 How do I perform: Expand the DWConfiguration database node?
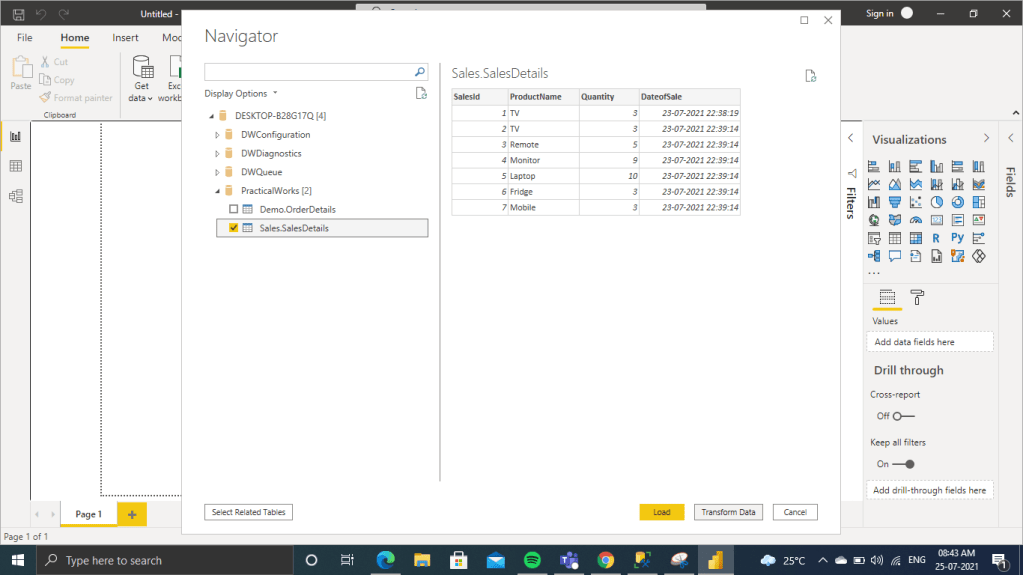pyautogui.click(x=217, y=135)
